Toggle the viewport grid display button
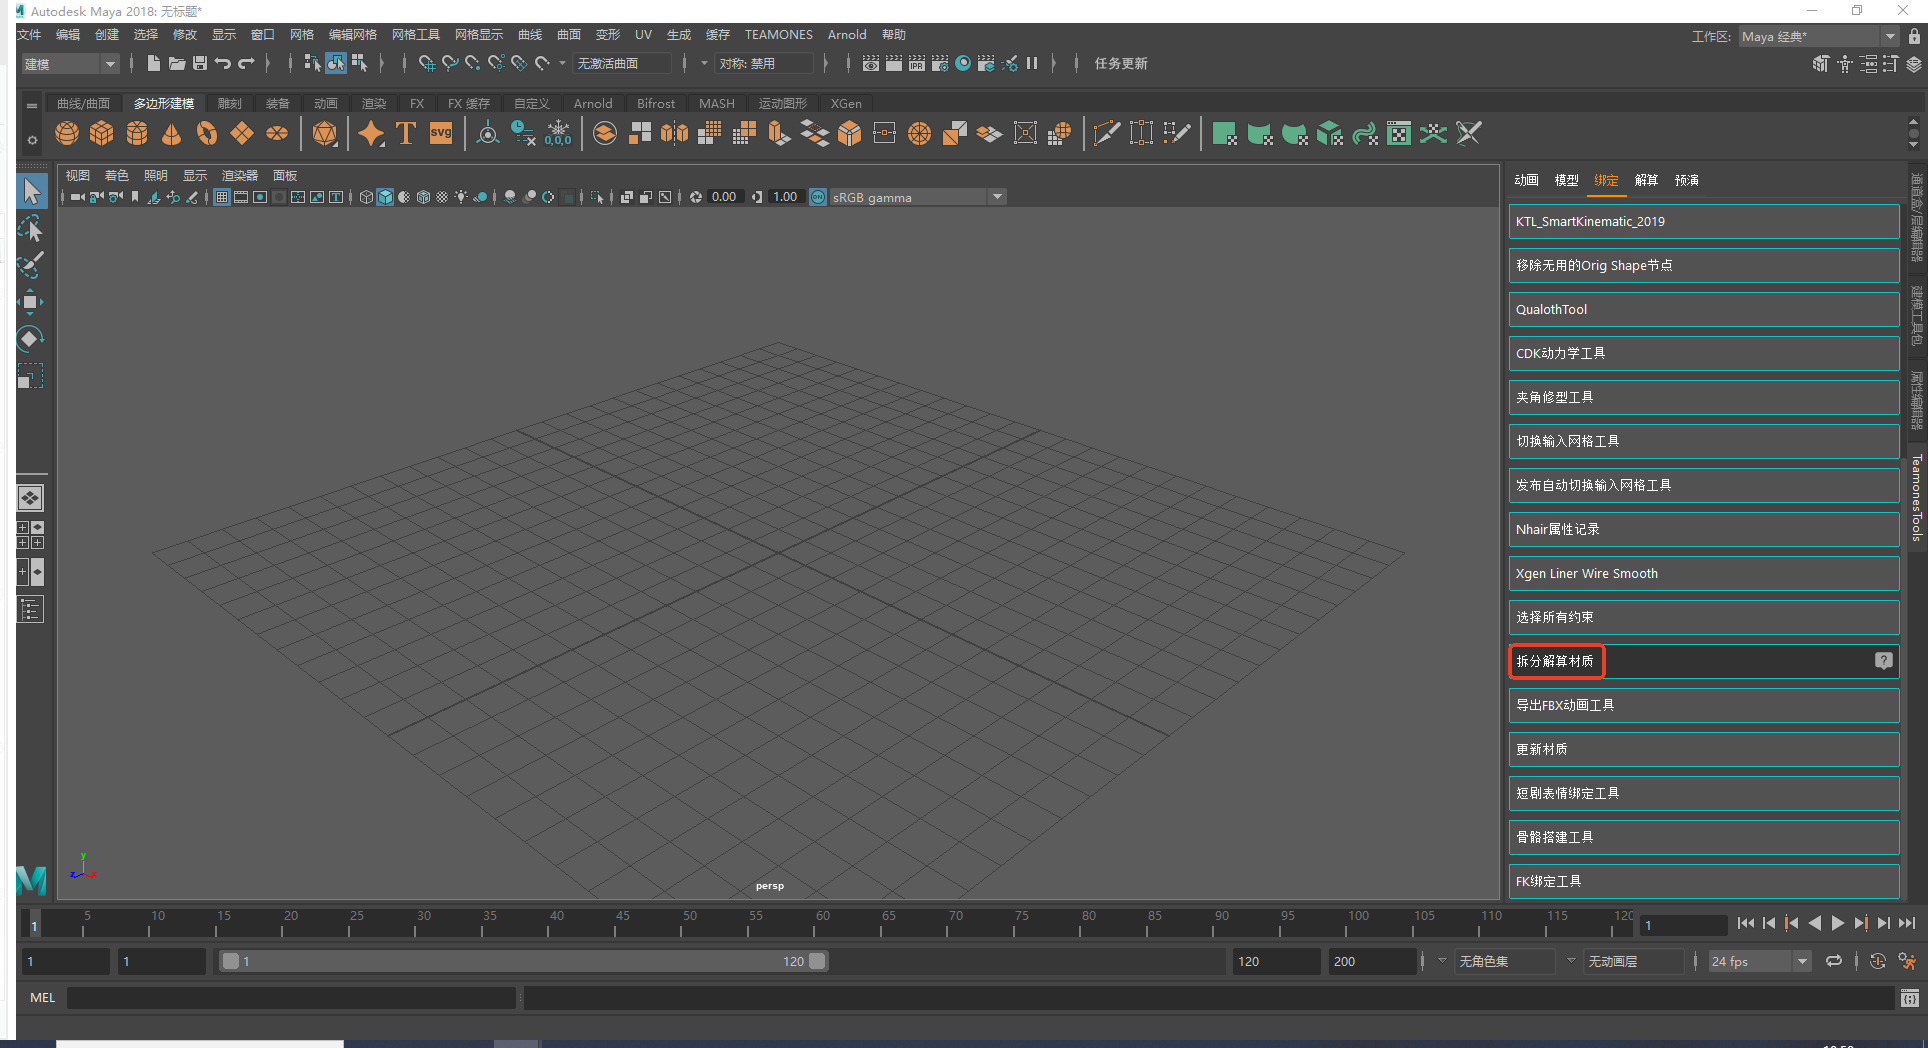The image size is (1928, 1048). (222, 197)
